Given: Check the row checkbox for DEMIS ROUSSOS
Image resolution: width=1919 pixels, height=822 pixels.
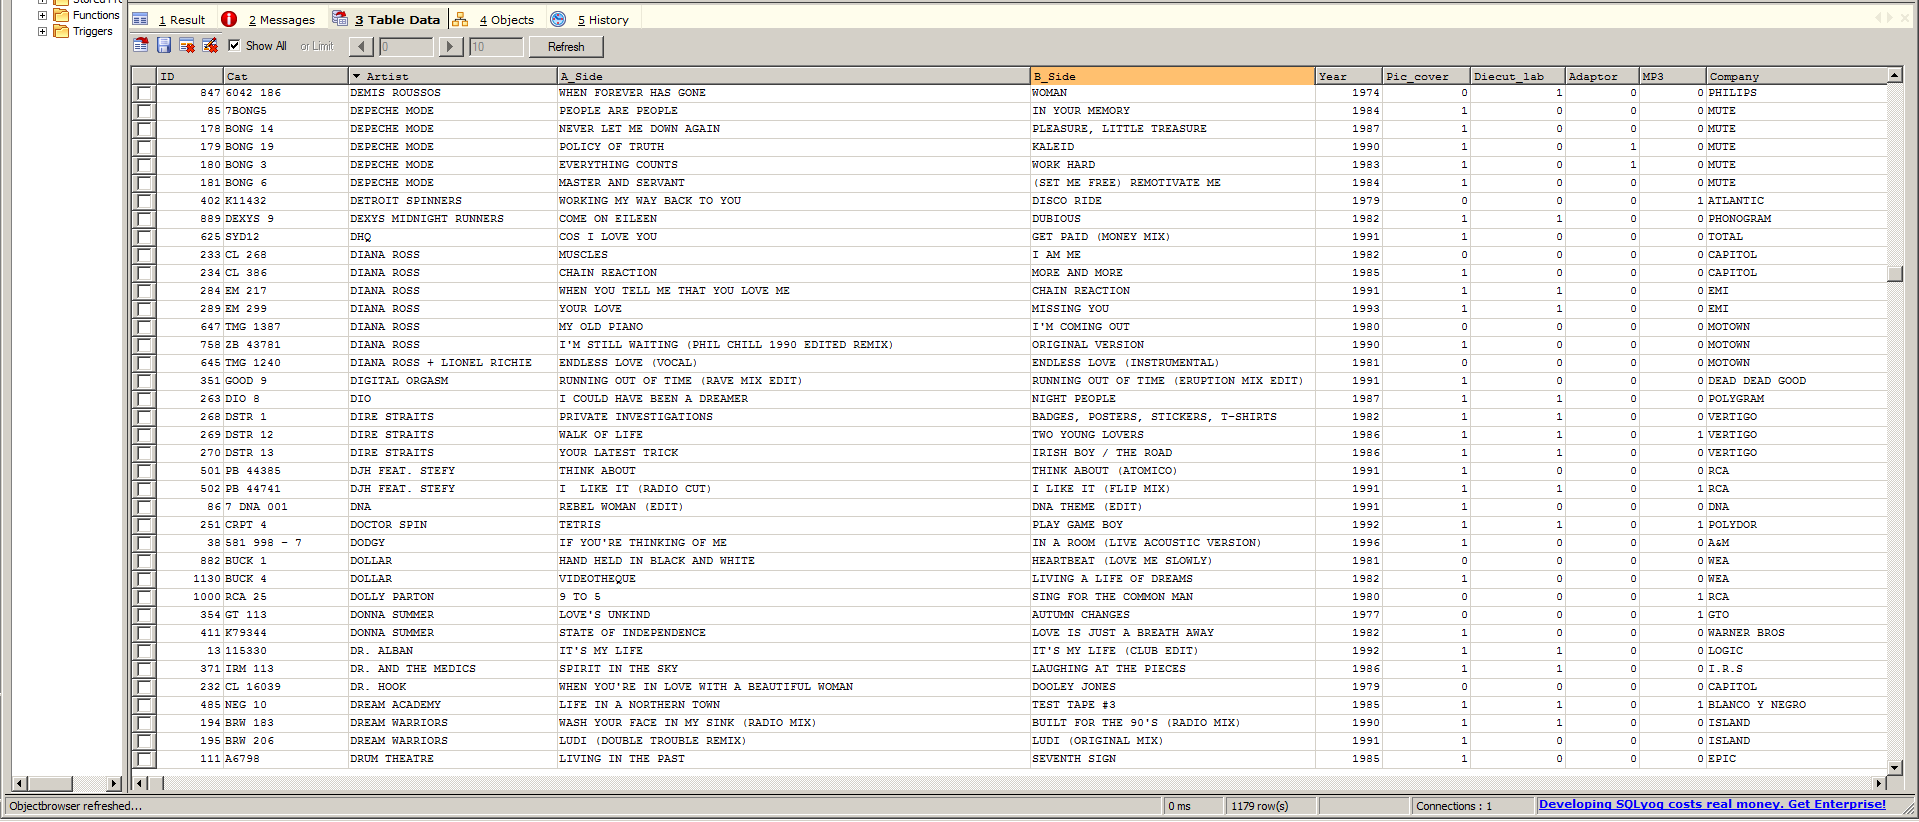Looking at the screenshot, I should pyautogui.click(x=144, y=93).
